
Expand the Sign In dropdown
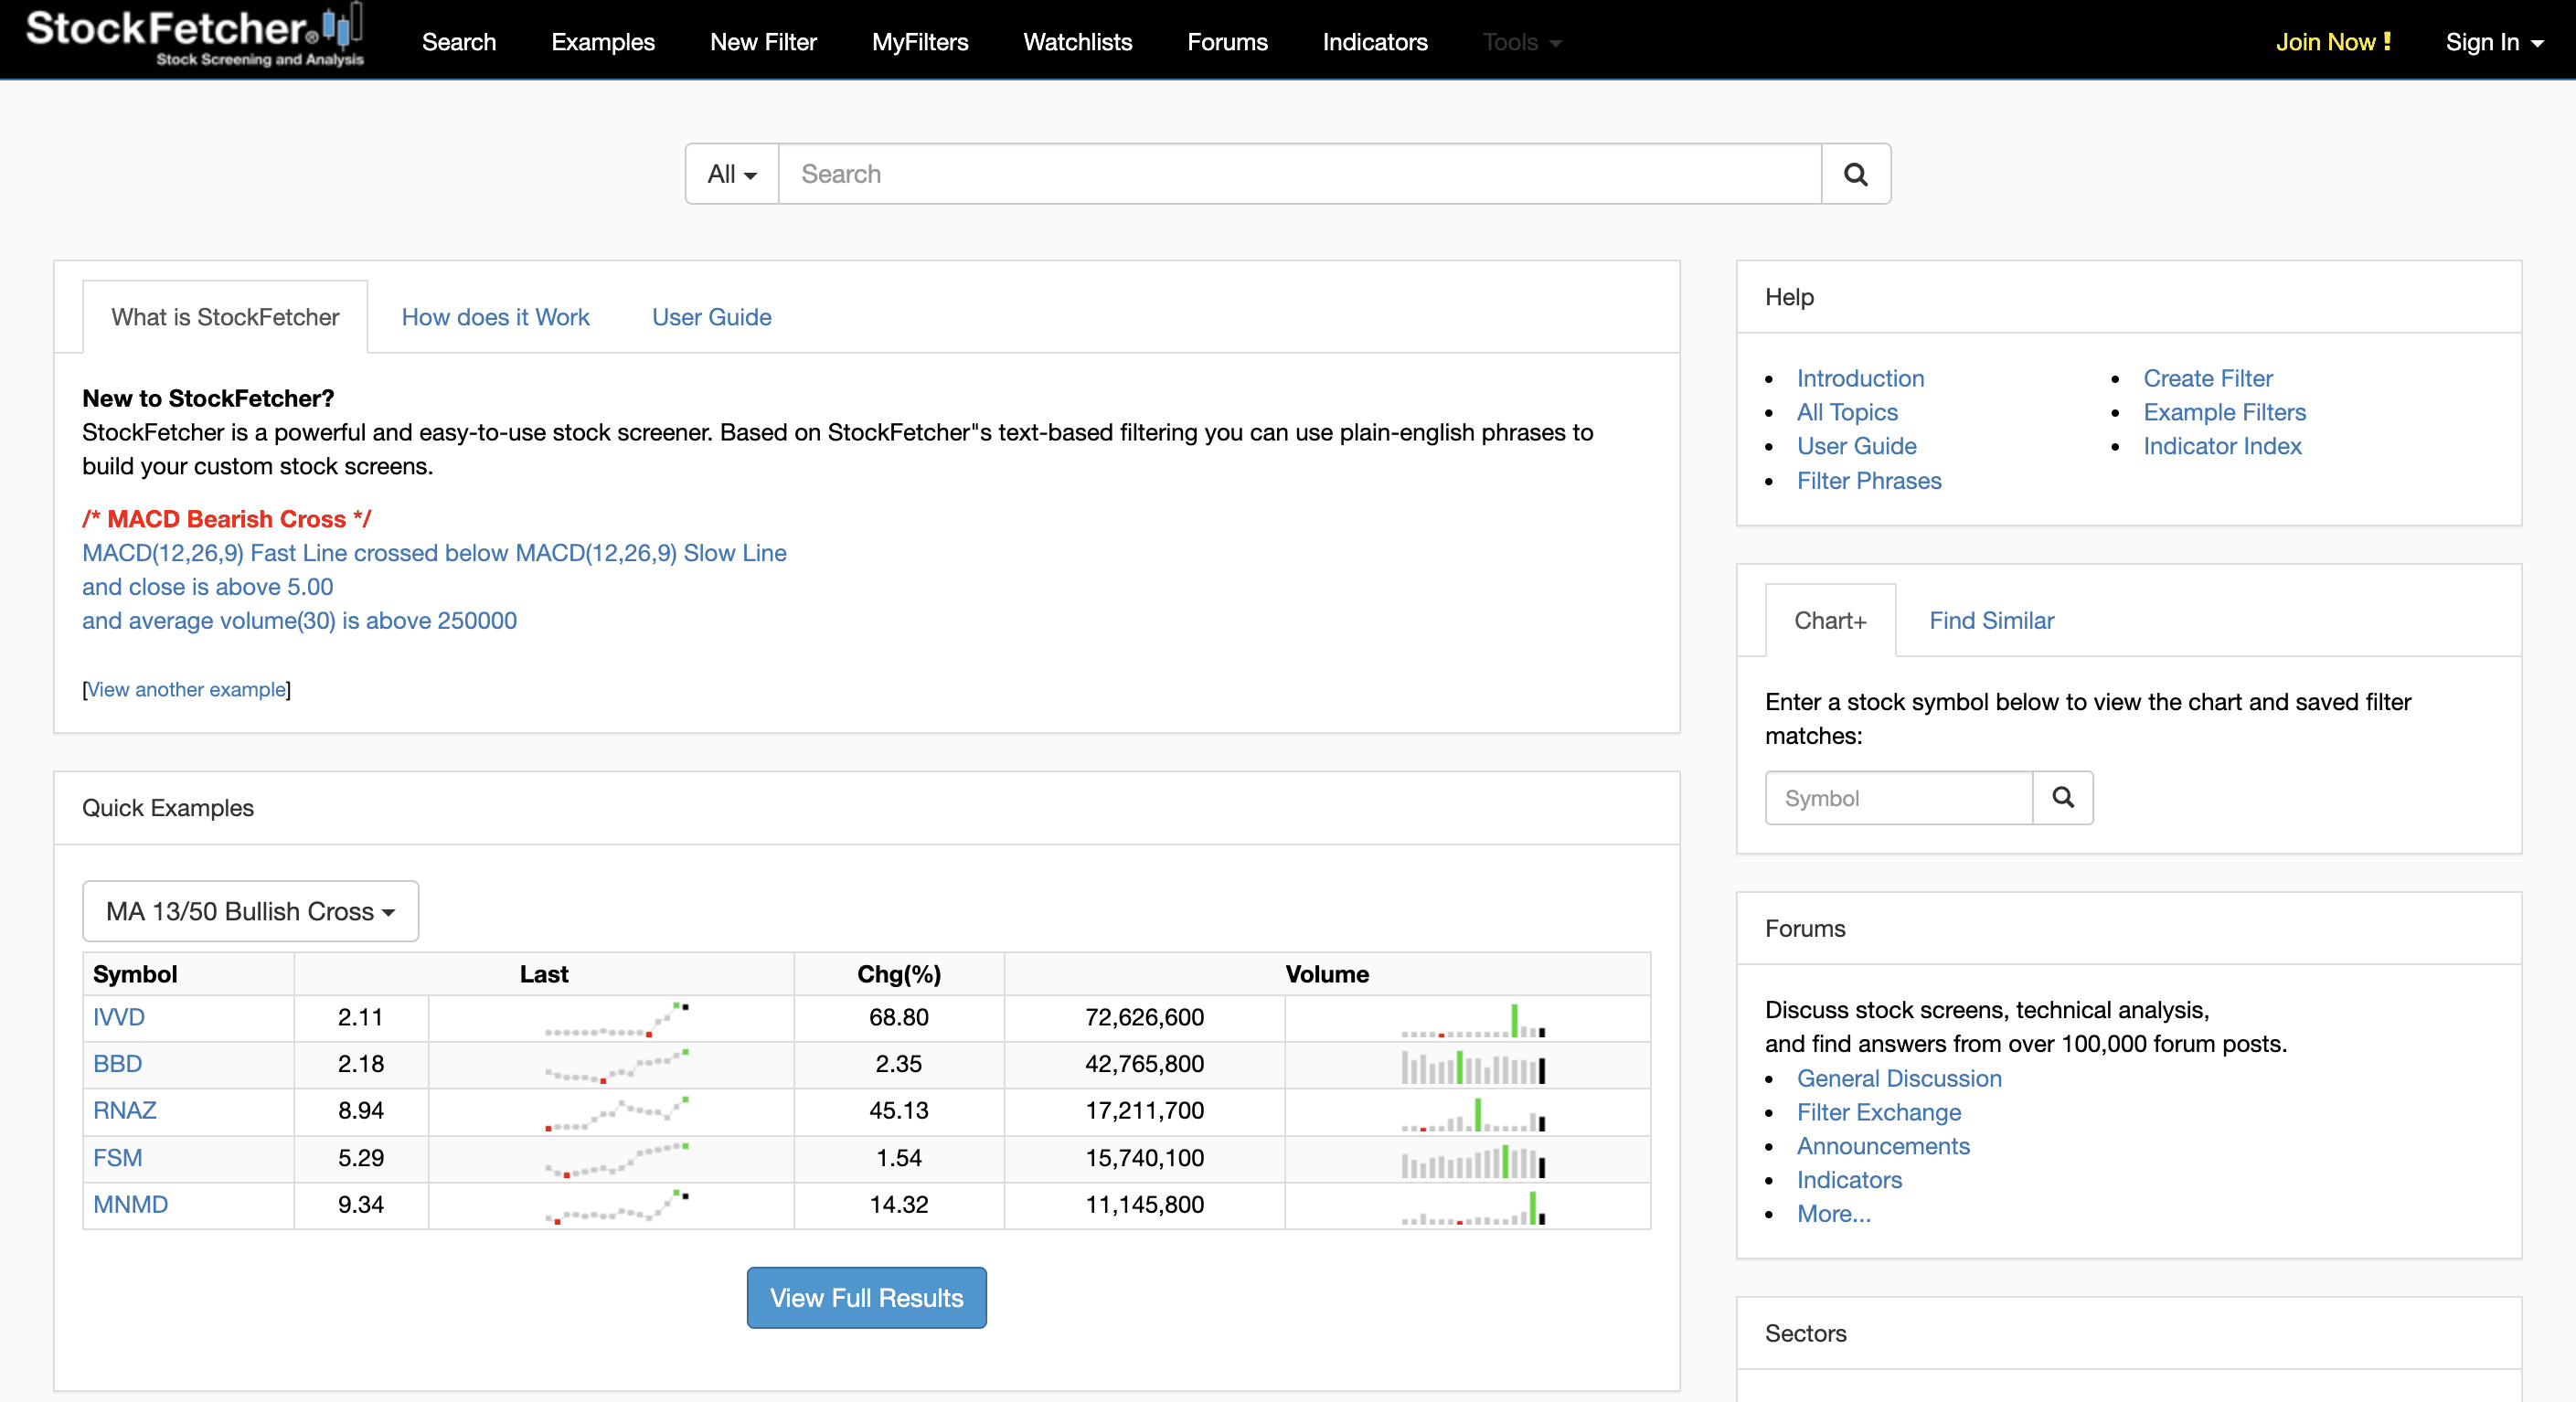[x=2494, y=42]
